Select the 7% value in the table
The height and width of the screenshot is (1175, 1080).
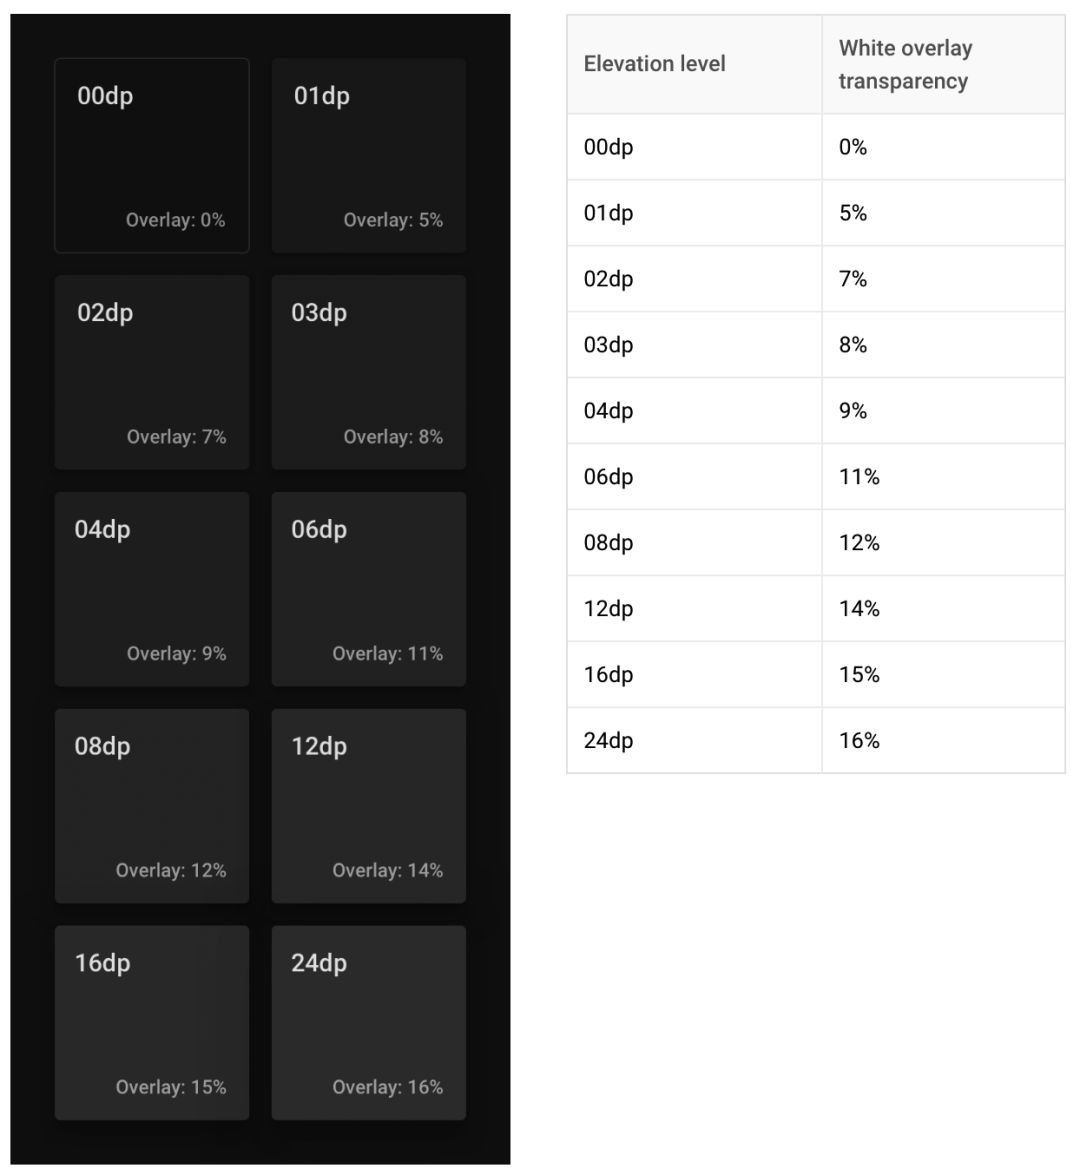pos(853,279)
